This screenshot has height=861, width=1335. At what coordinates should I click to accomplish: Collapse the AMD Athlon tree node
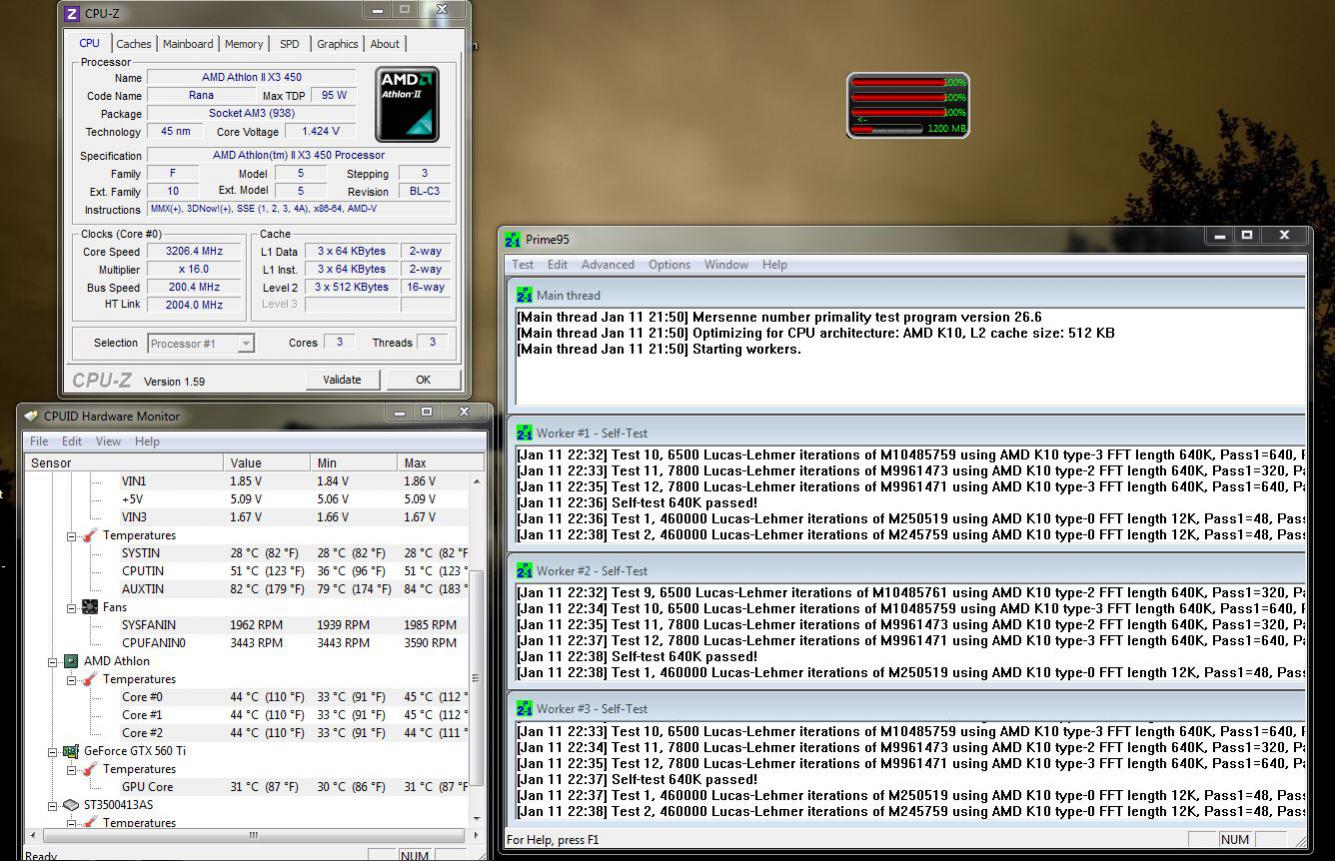(x=53, y=661)
